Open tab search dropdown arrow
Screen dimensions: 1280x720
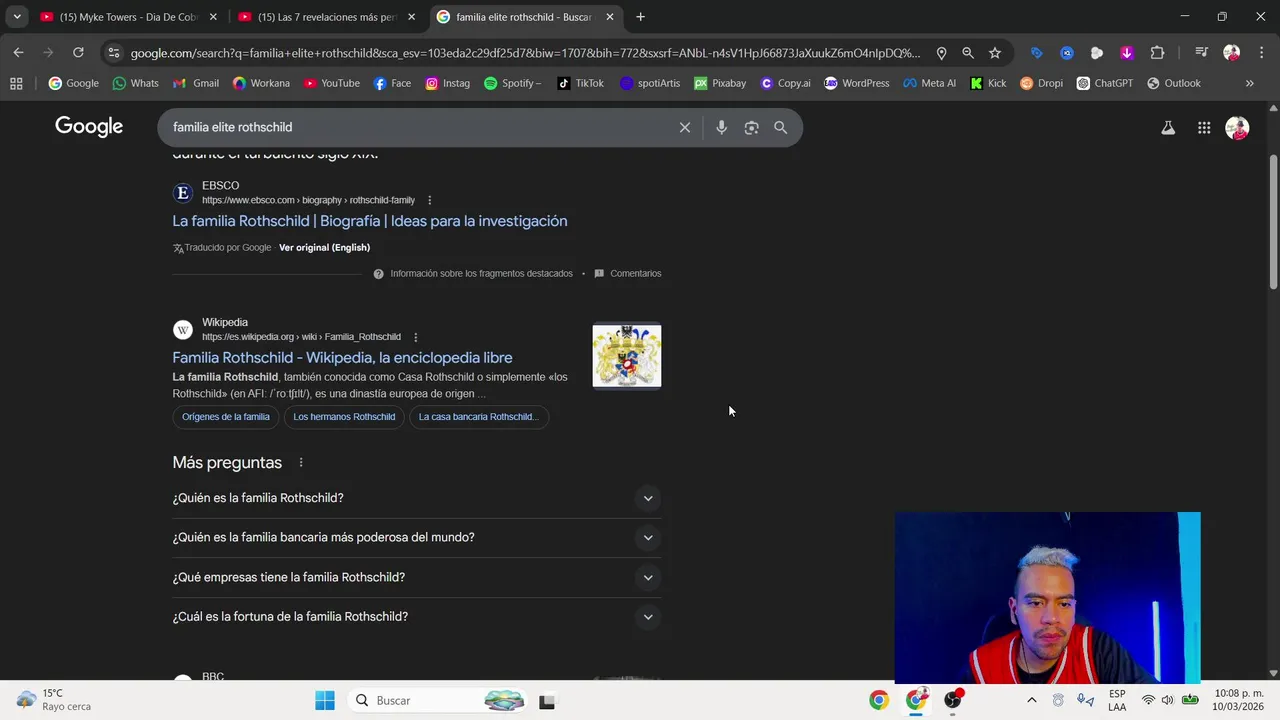tap(16, 17)
